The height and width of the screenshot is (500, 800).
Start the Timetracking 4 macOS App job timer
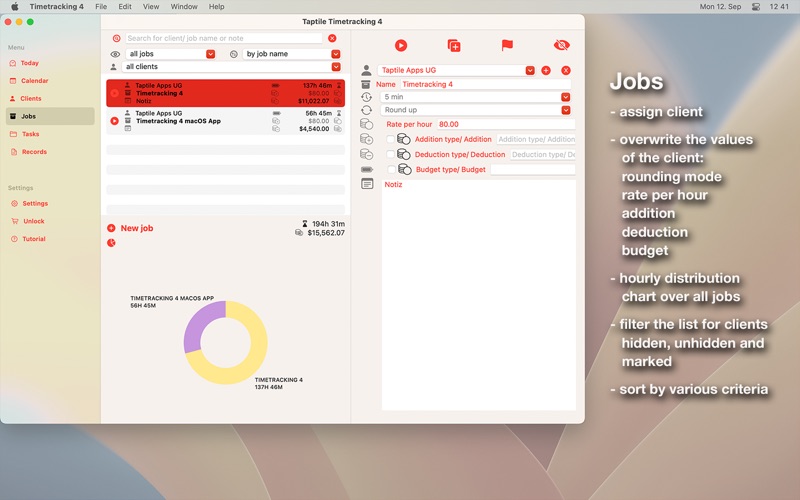click(114, 121)
